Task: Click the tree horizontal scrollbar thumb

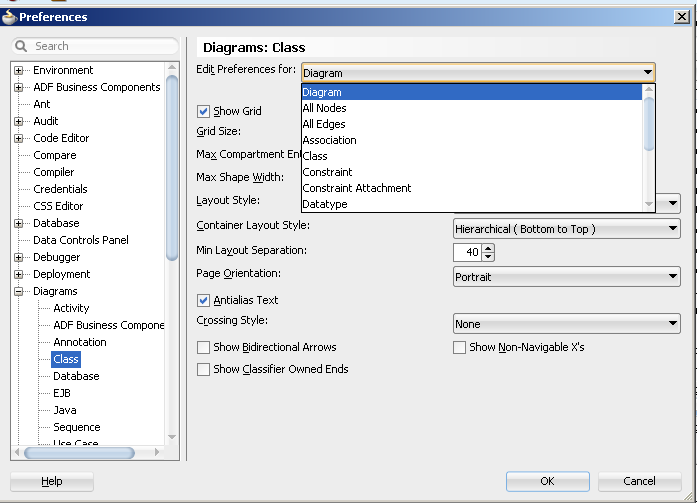Action: (x=79, y=452)
